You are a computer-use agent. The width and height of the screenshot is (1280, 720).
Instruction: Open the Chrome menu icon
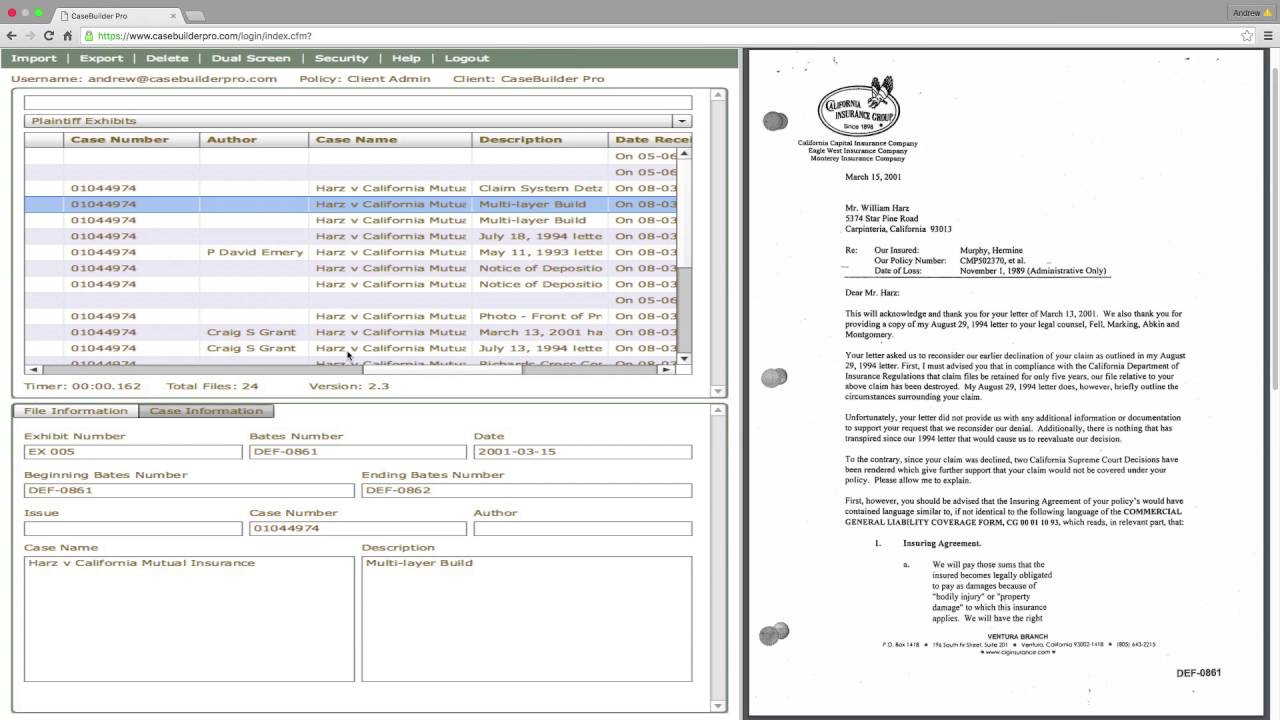pos(1268,35)
